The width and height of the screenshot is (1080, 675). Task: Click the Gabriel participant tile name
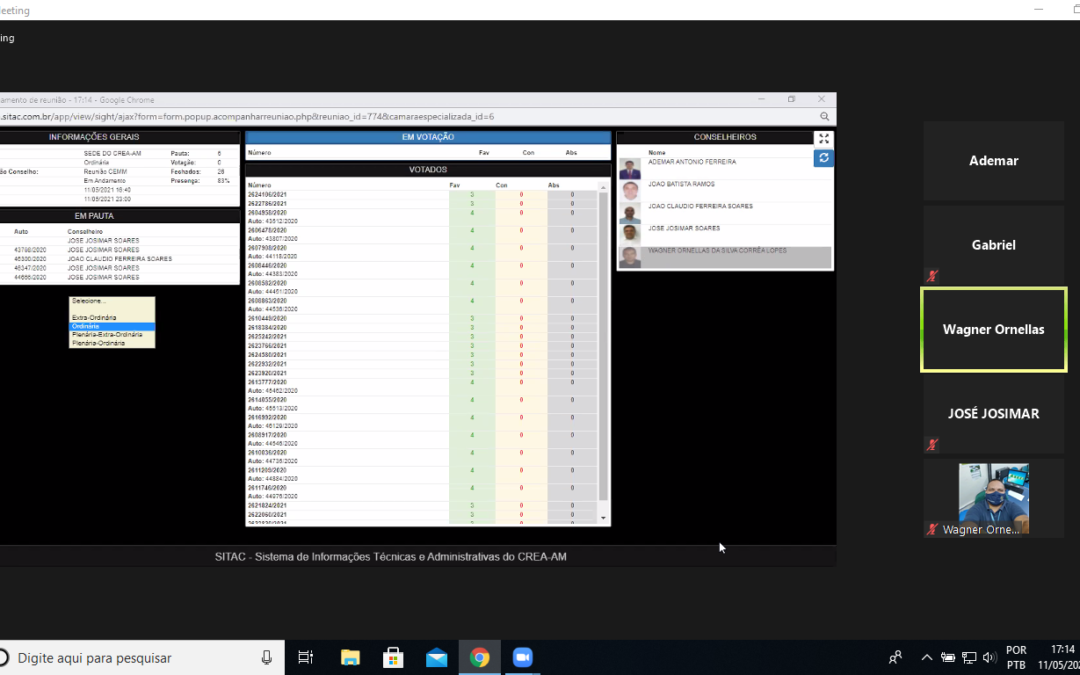point(993,245)
